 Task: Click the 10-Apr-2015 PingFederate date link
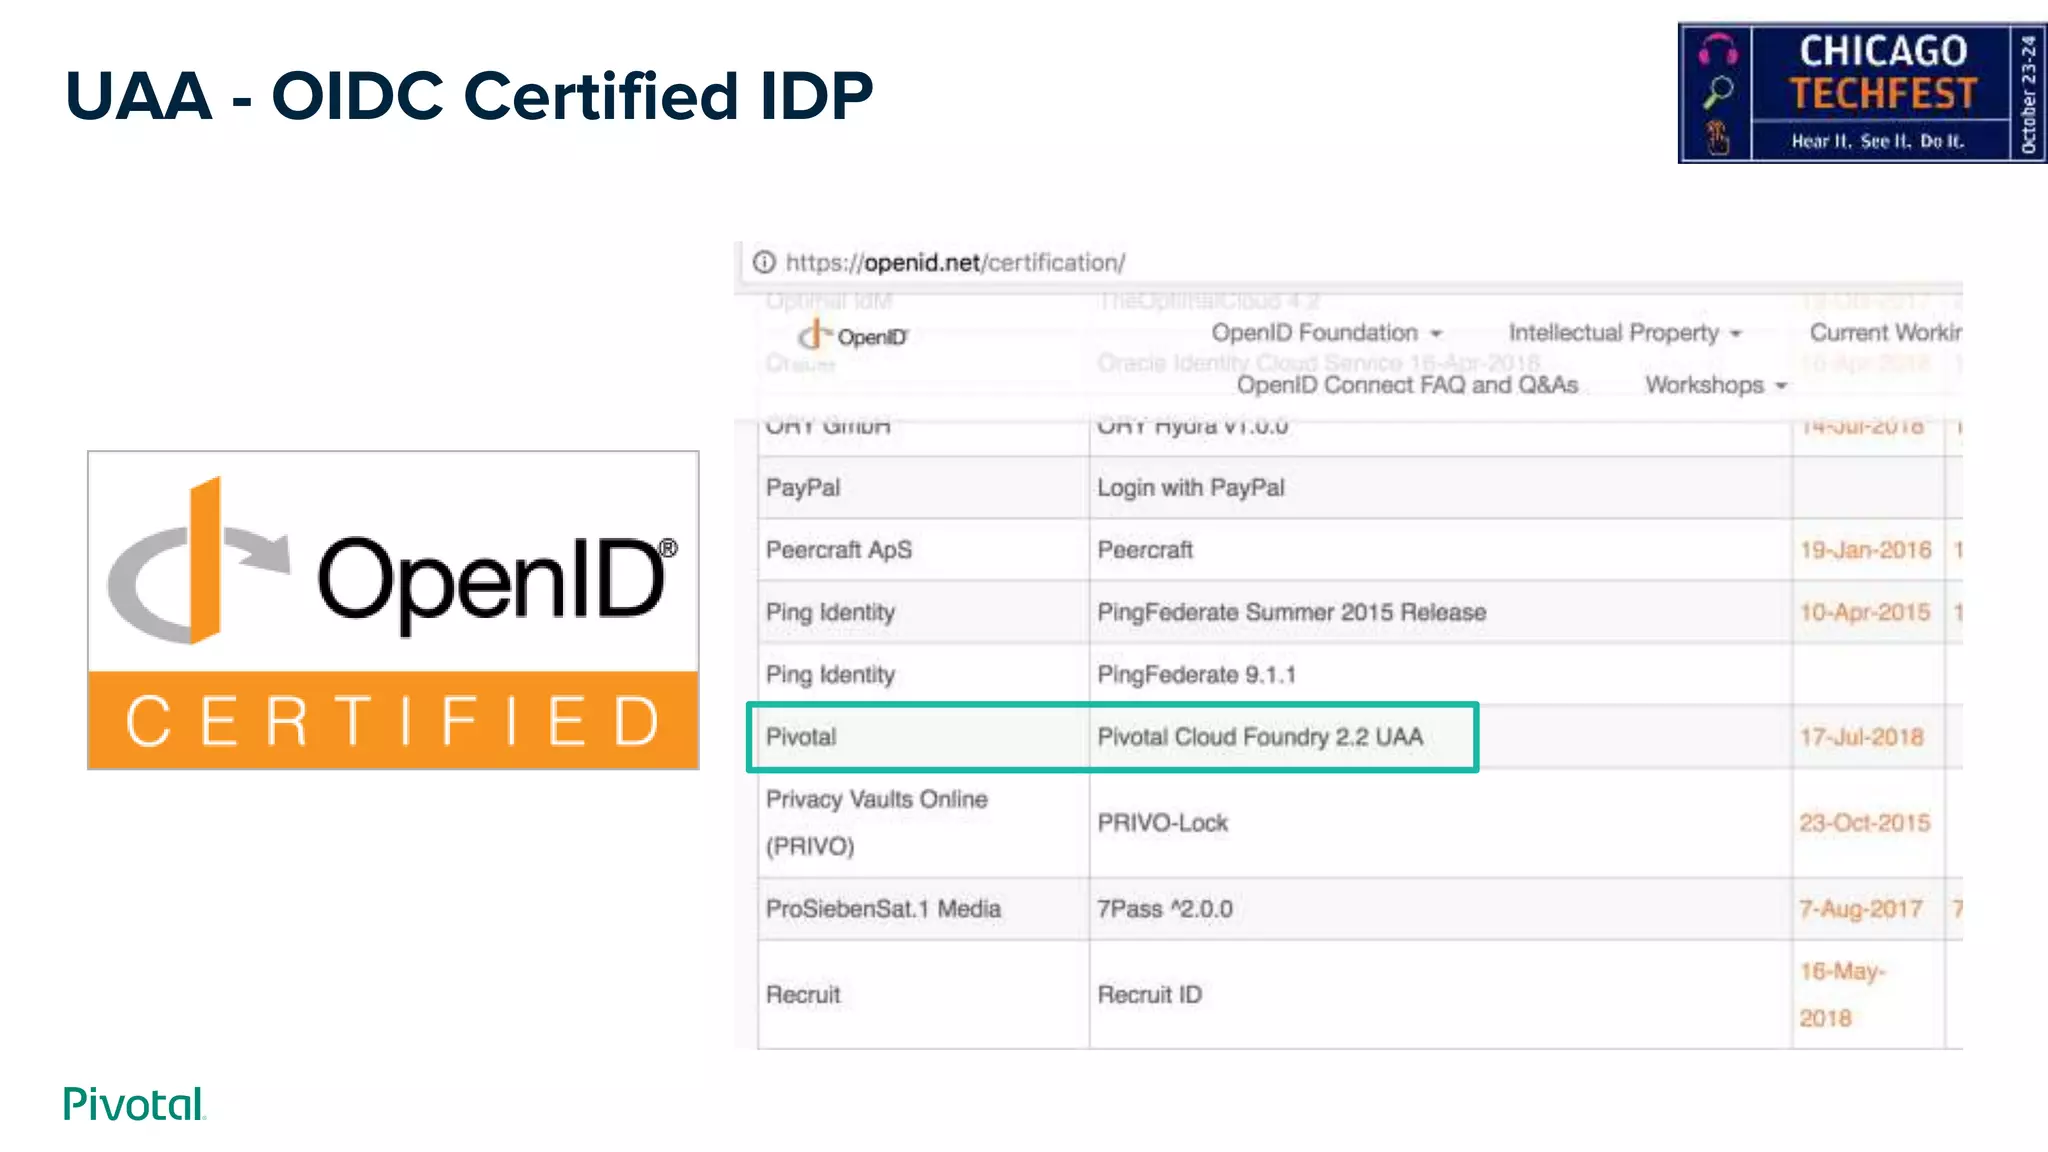(1865, 612)
